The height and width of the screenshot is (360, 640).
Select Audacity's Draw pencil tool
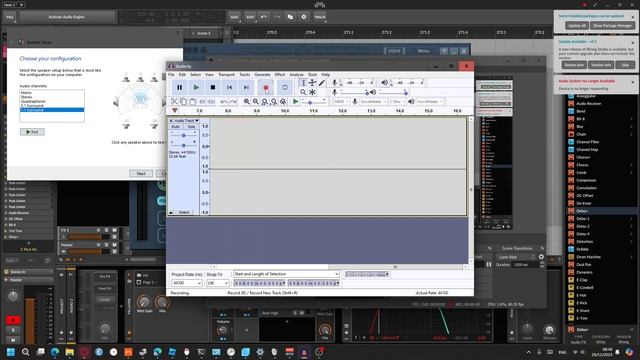point(322,83)
